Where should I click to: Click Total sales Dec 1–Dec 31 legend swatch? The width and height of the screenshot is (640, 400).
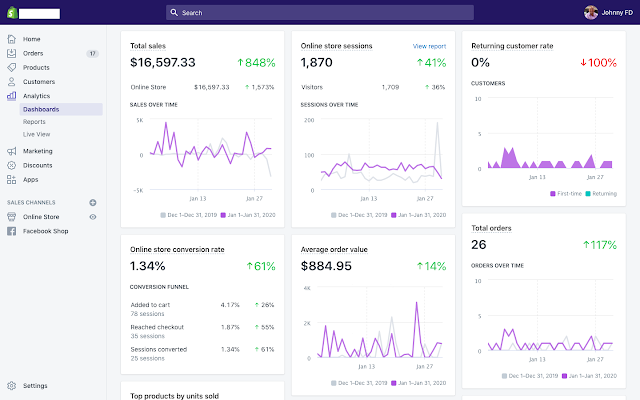163,215
